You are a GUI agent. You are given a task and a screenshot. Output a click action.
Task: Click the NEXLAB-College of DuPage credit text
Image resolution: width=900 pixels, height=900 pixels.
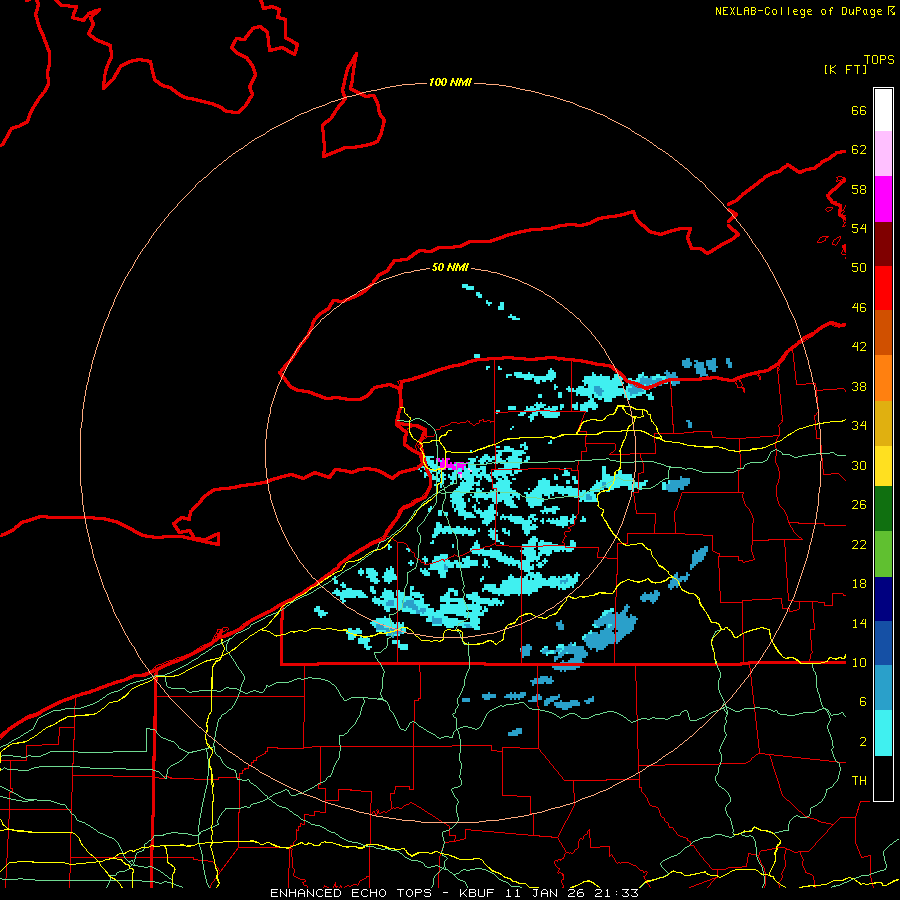click(798, 11)
